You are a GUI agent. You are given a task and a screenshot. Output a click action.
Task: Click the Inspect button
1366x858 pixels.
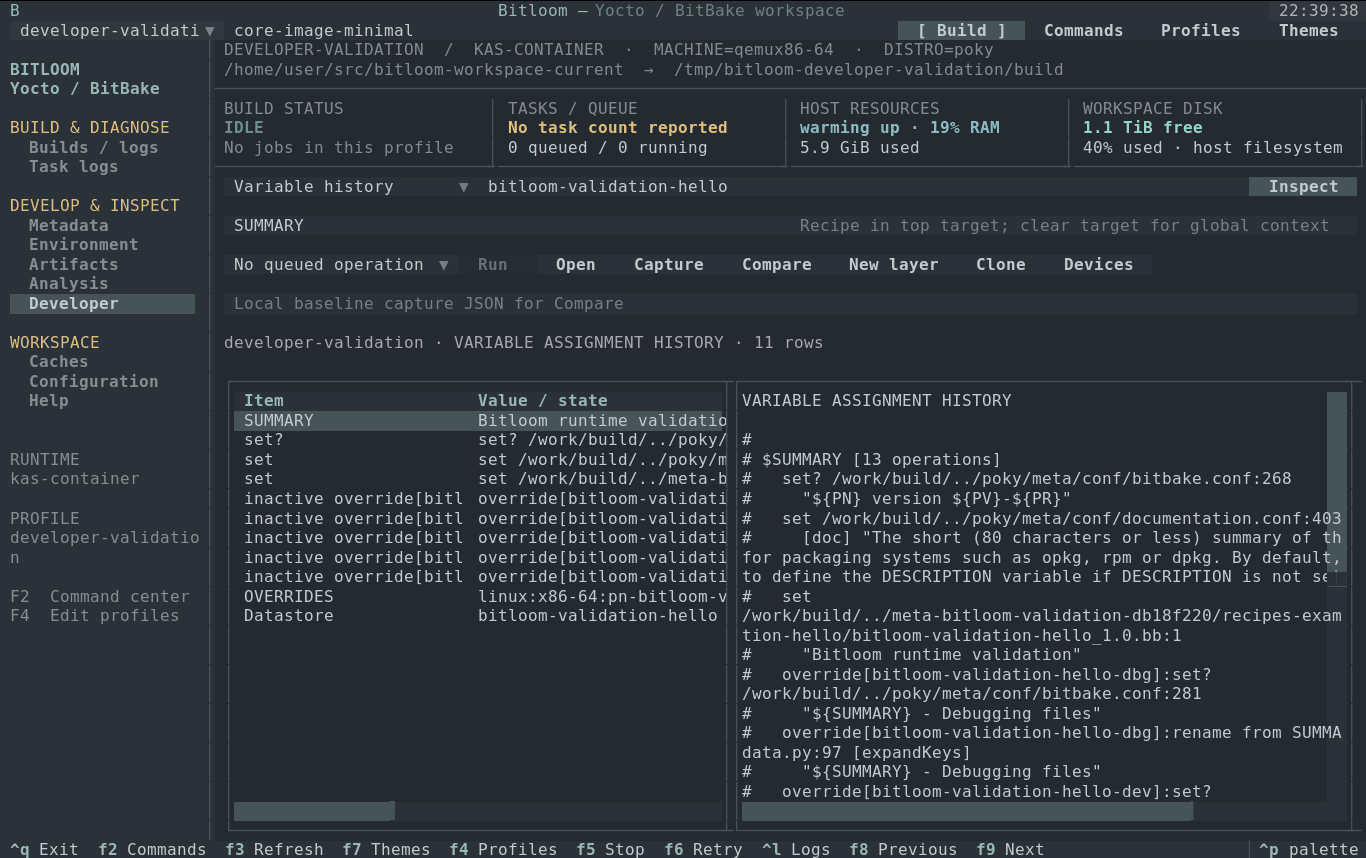click(1303, 187)
